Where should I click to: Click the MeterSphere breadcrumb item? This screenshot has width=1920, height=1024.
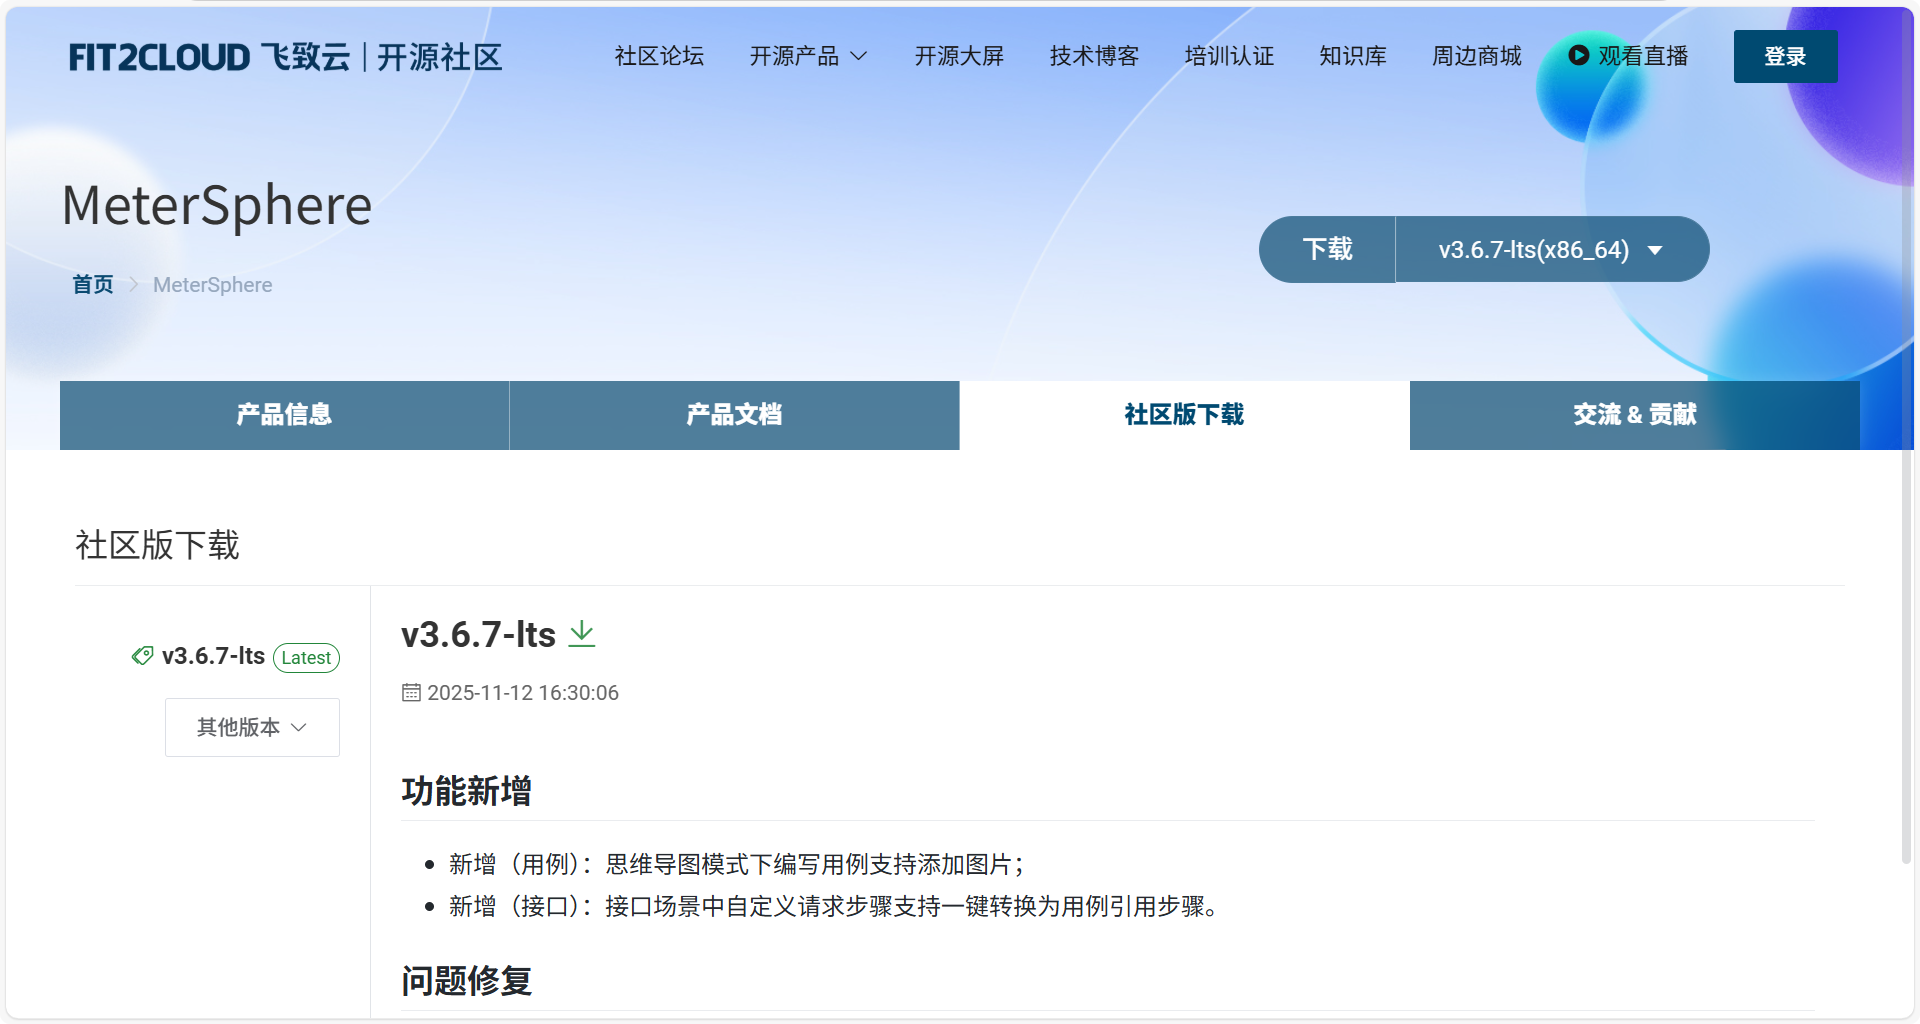[212, 285]
